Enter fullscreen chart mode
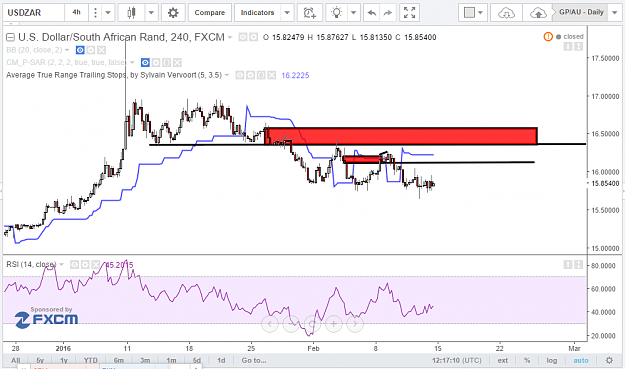The image size is (625, 369). (409, 13)
